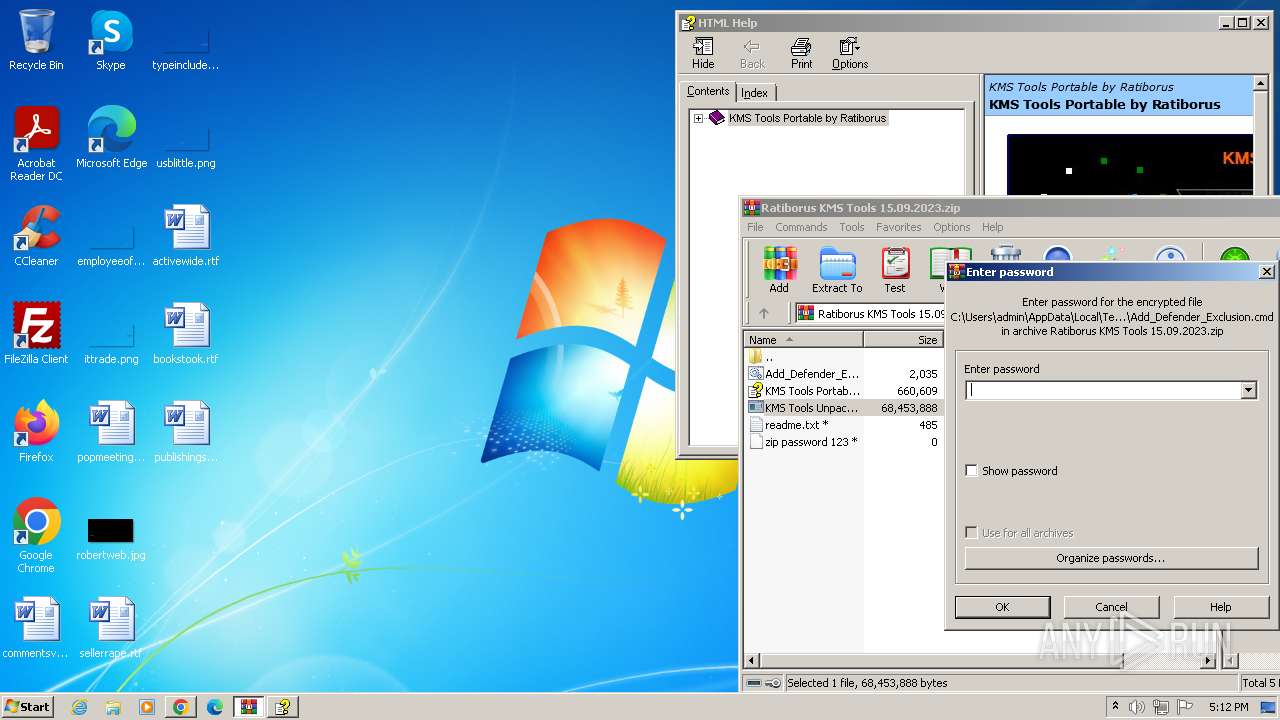Click Cancel in the Enter password dialog
The image size is (1280, 720).
tap(1111, 607)
